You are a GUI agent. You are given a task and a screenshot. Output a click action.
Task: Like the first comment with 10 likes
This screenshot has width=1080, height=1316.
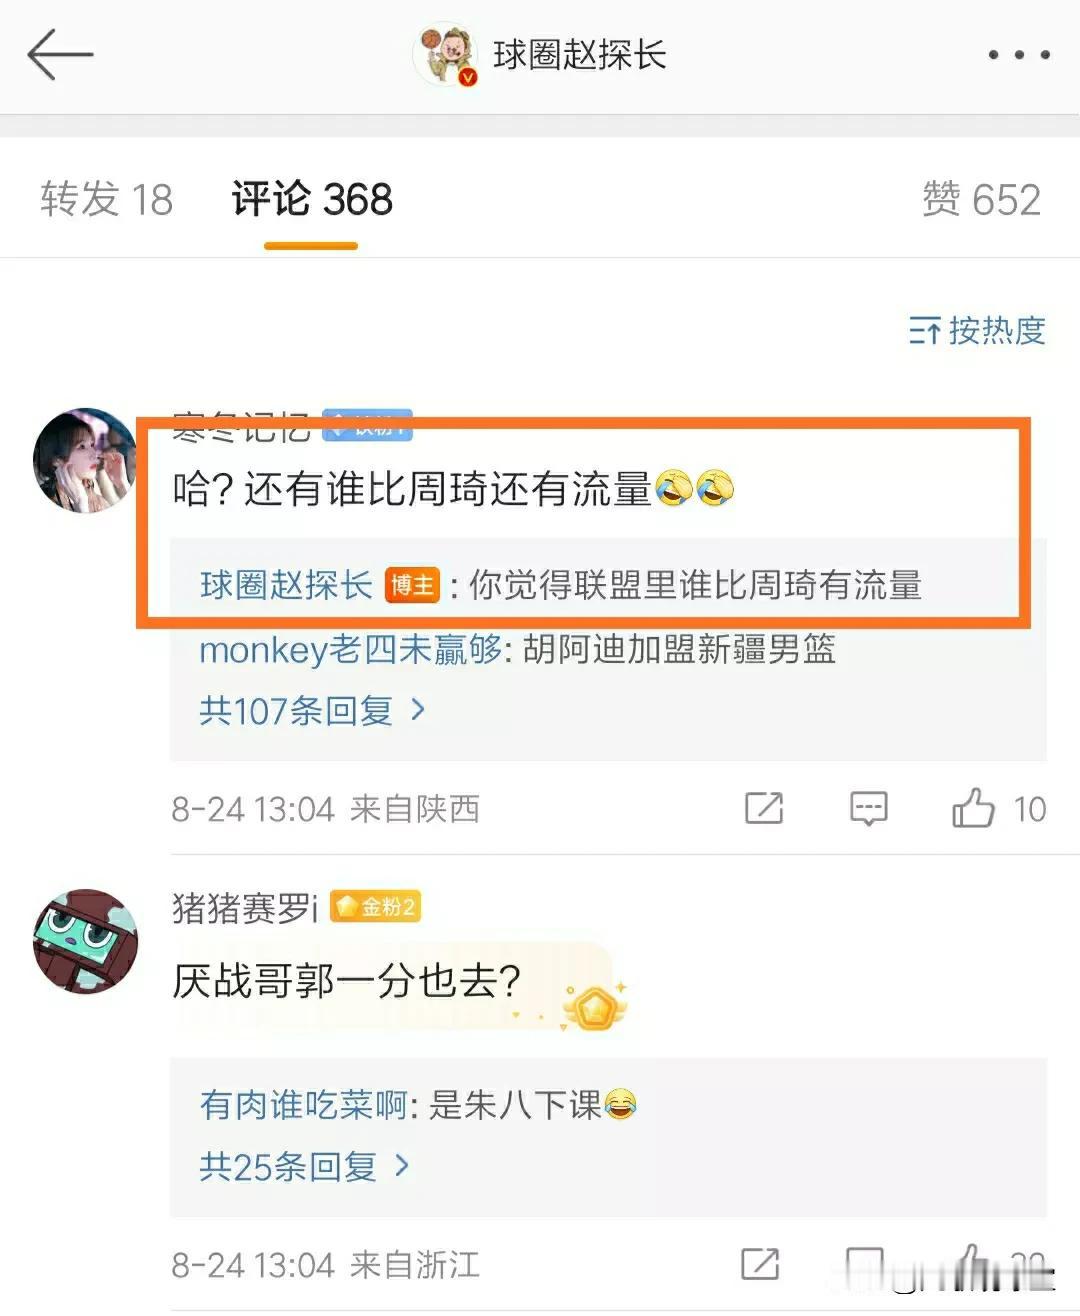click(974, 808)
